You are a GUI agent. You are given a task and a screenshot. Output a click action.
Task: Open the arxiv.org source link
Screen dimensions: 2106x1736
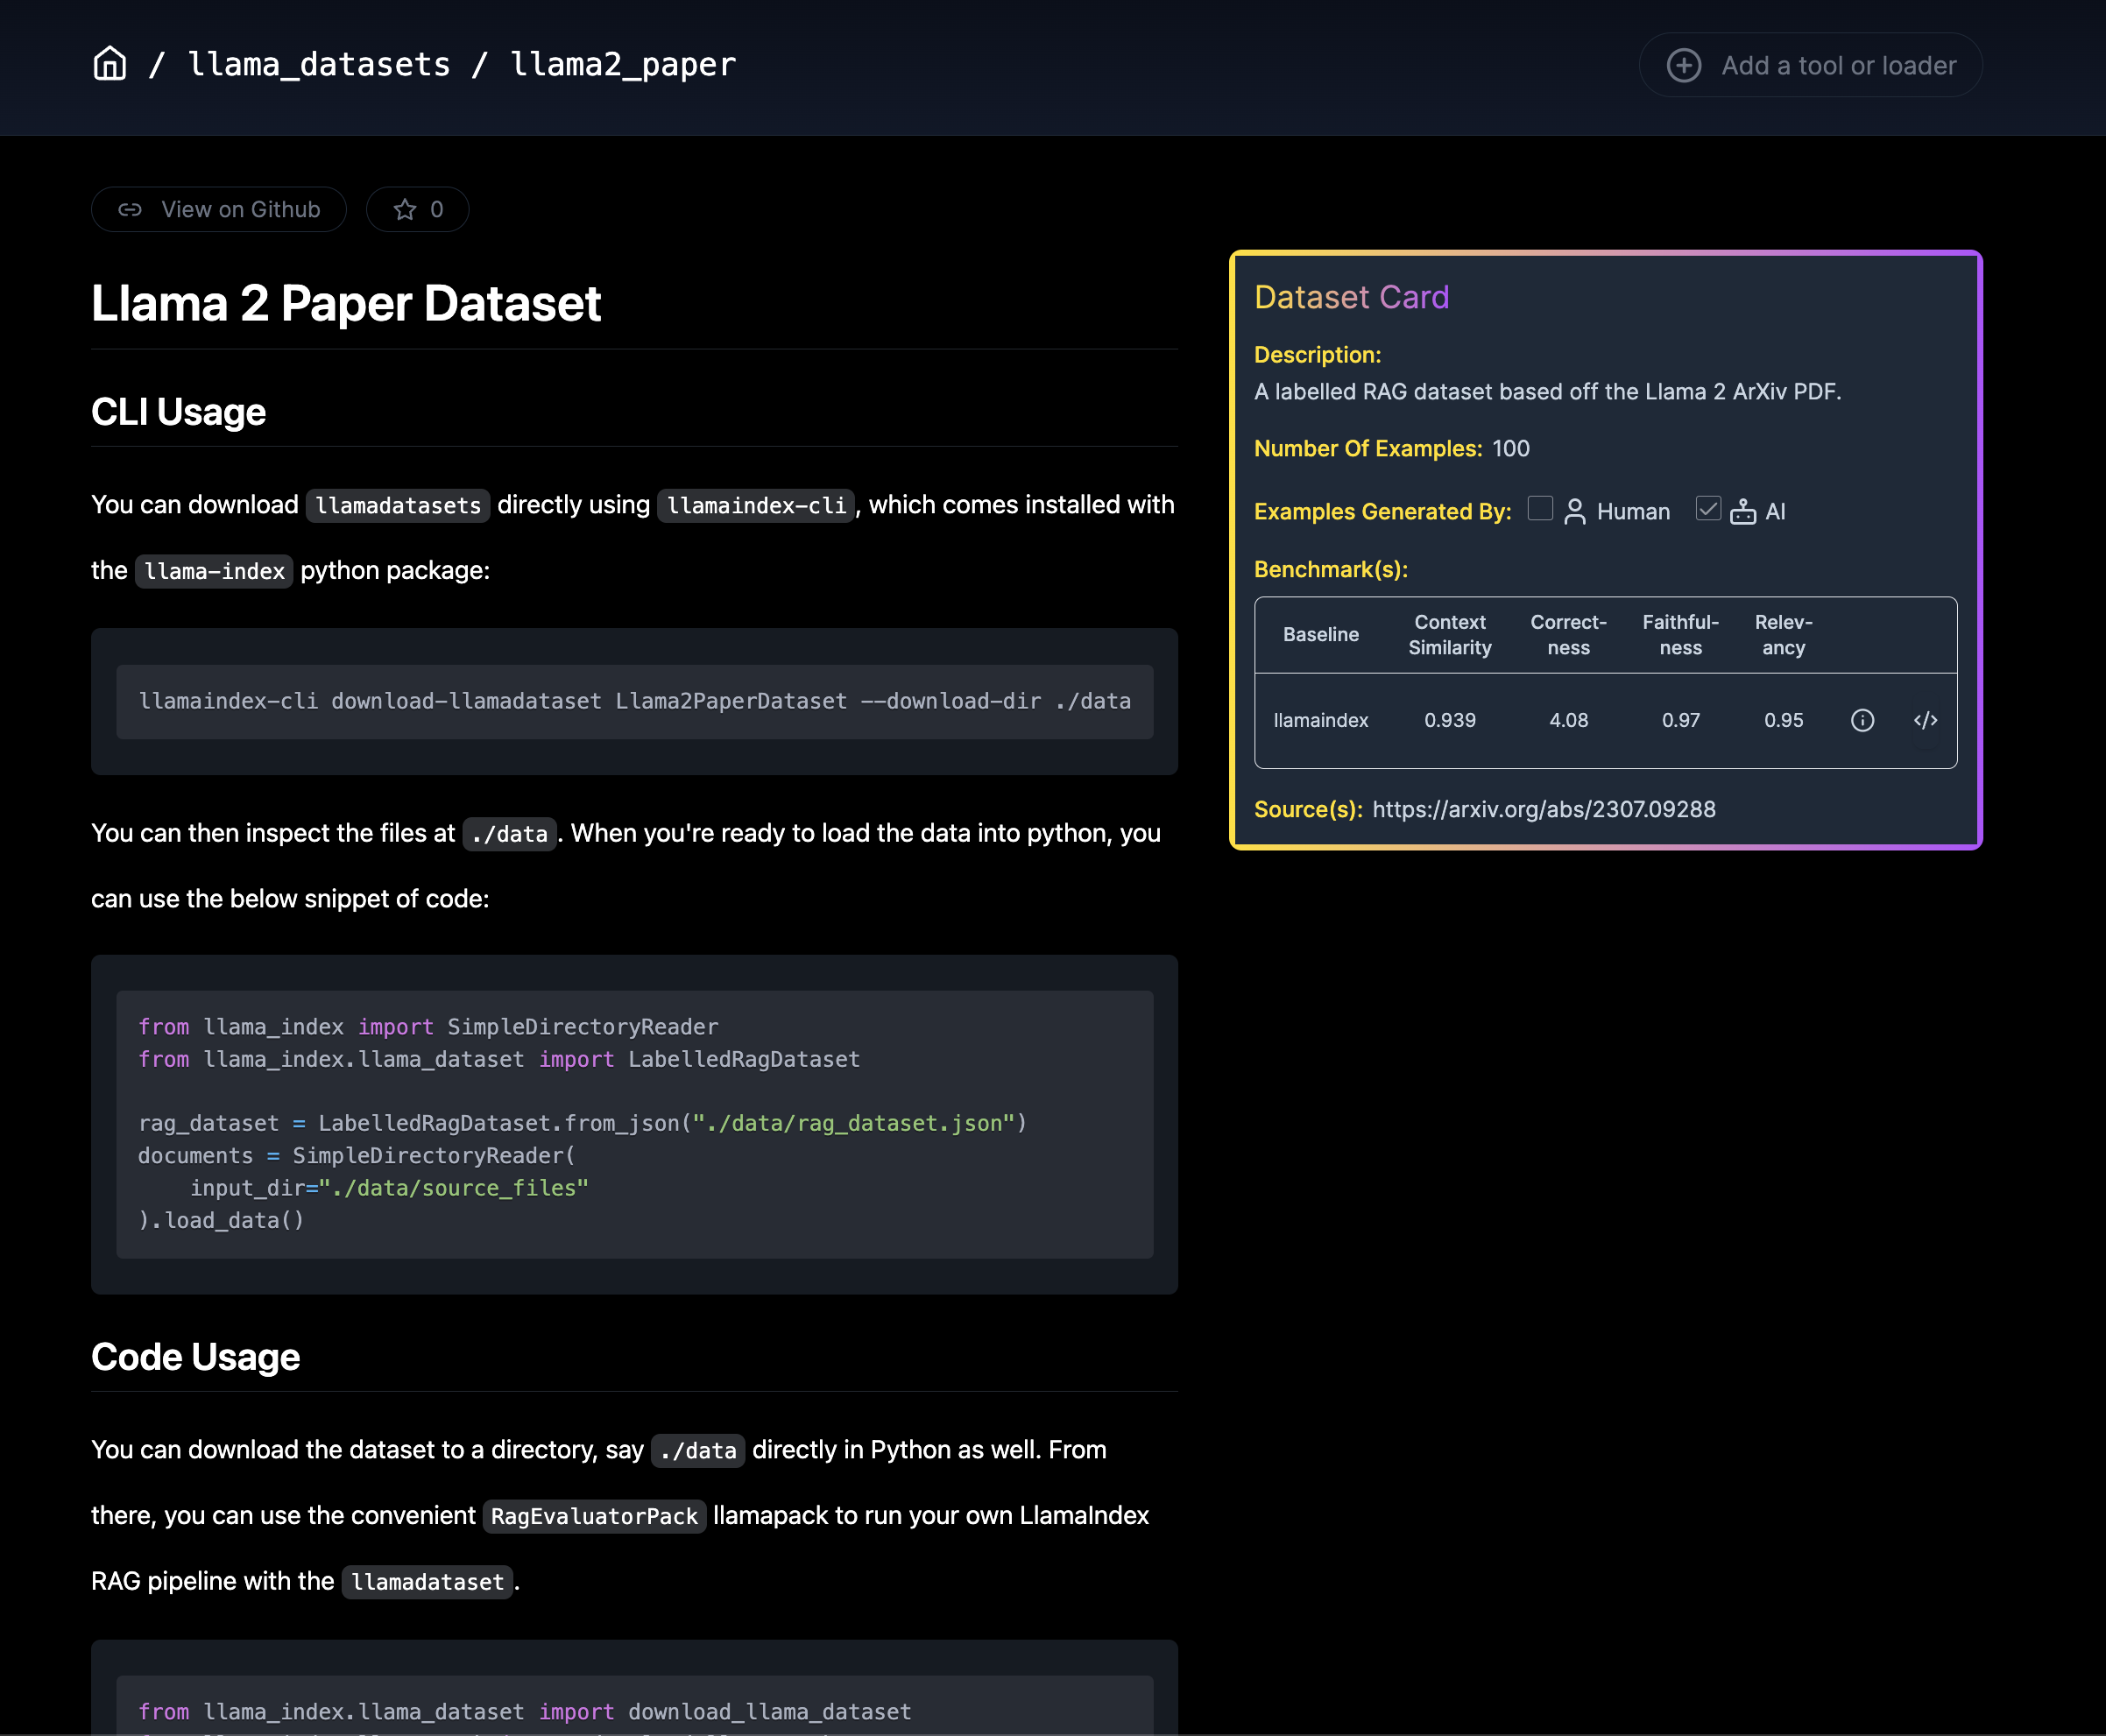pos(1543,809)
